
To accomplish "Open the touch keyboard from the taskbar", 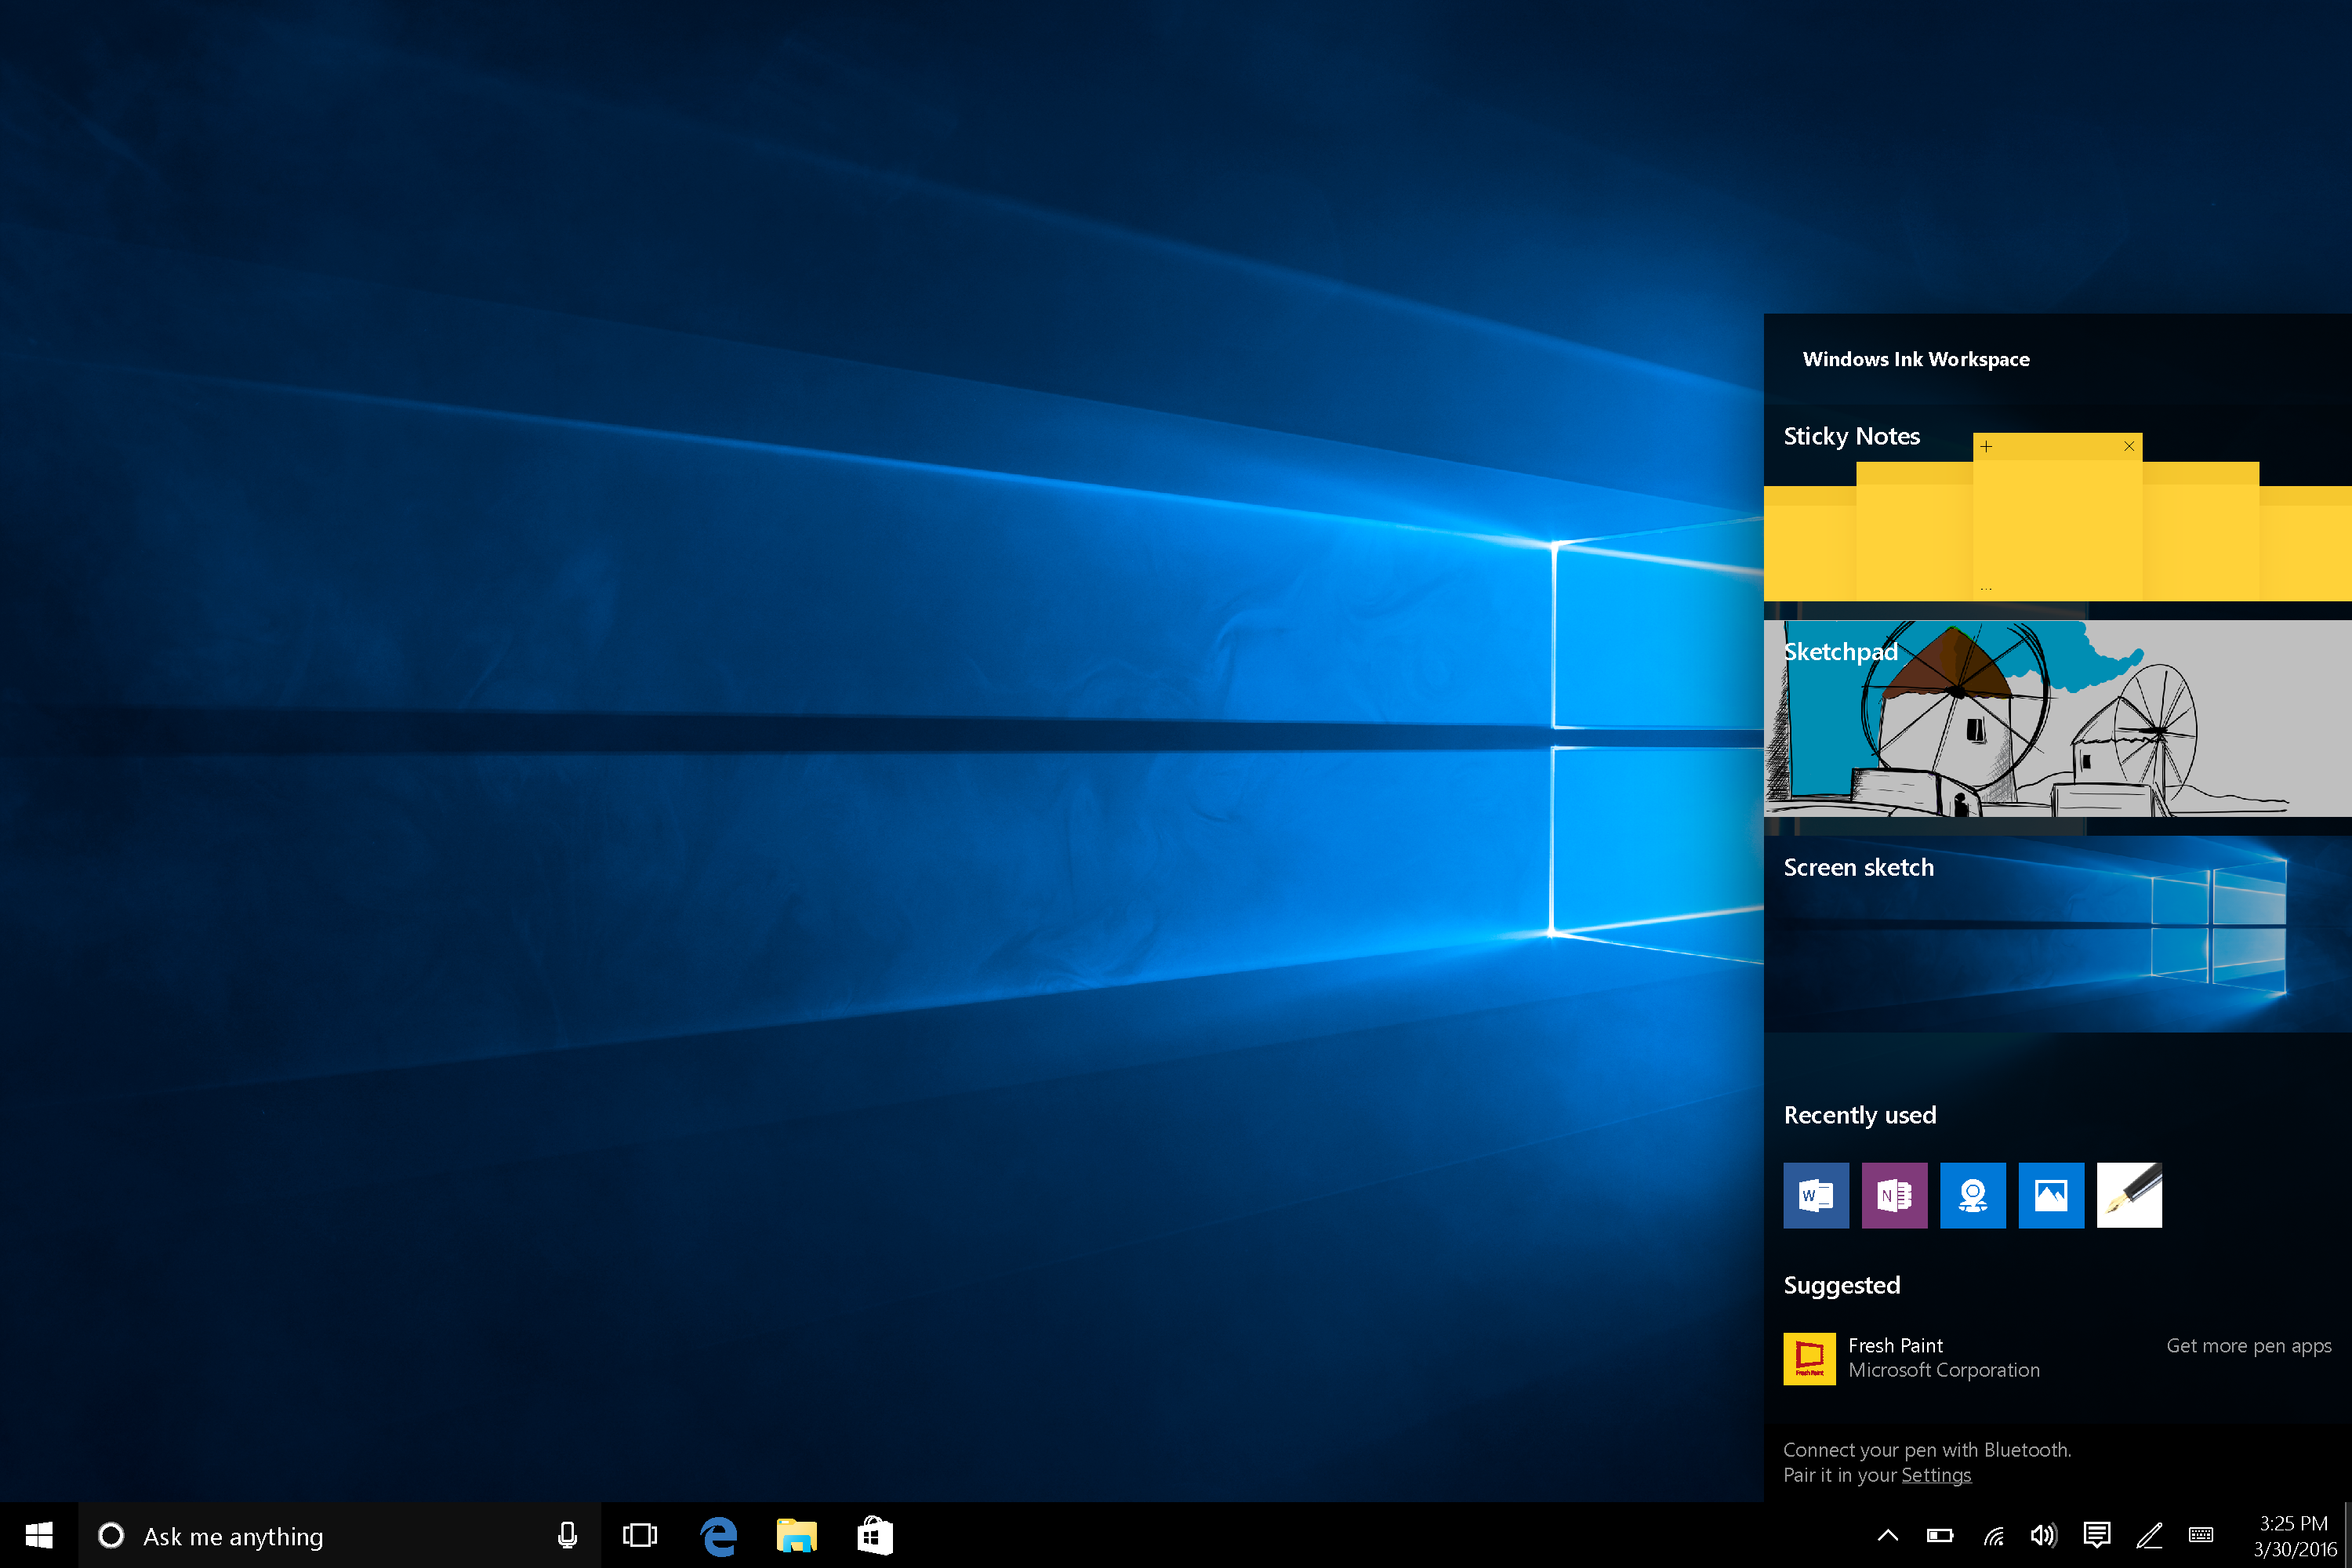I will [2201, 1535].
